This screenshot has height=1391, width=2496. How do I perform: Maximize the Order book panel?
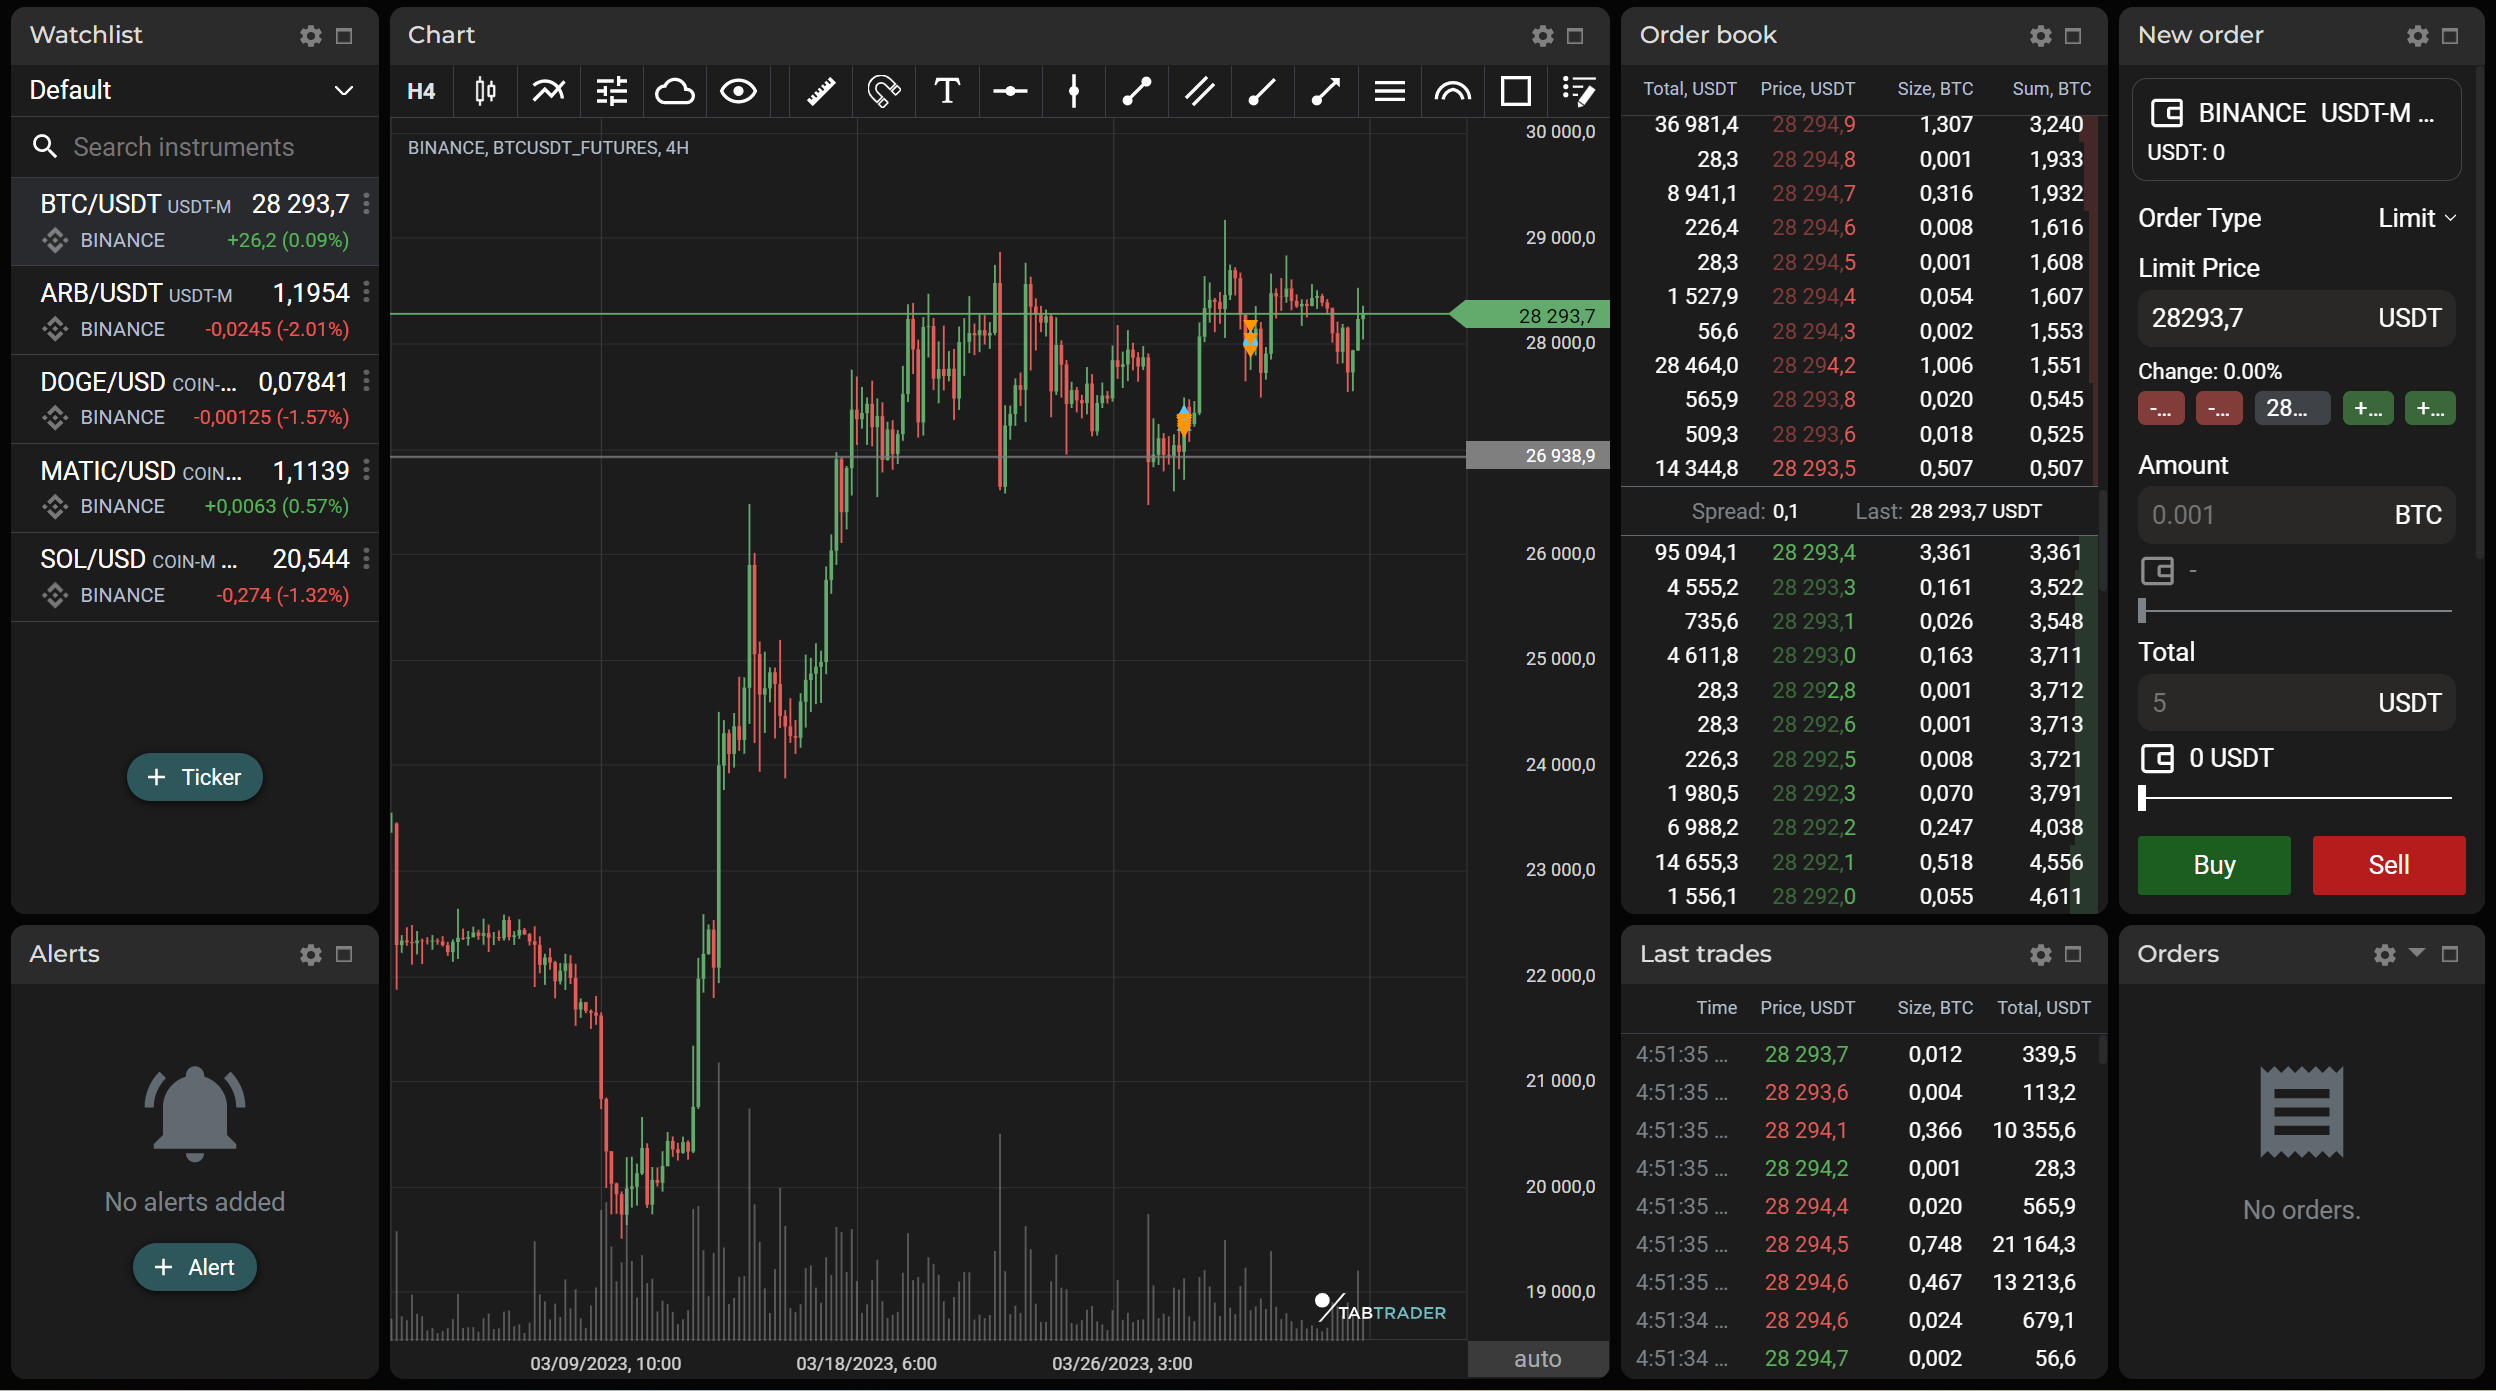point(2073,36)
